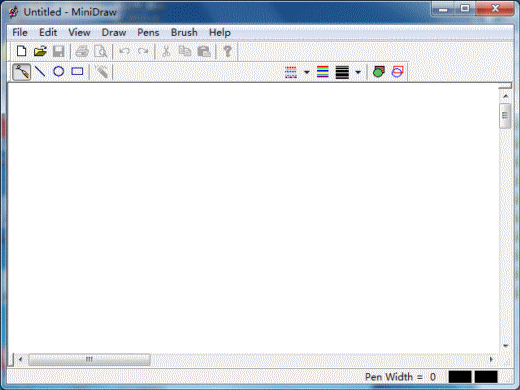Click the Pen Width status bar text
The image size is (520, 390).
(400, 377)
